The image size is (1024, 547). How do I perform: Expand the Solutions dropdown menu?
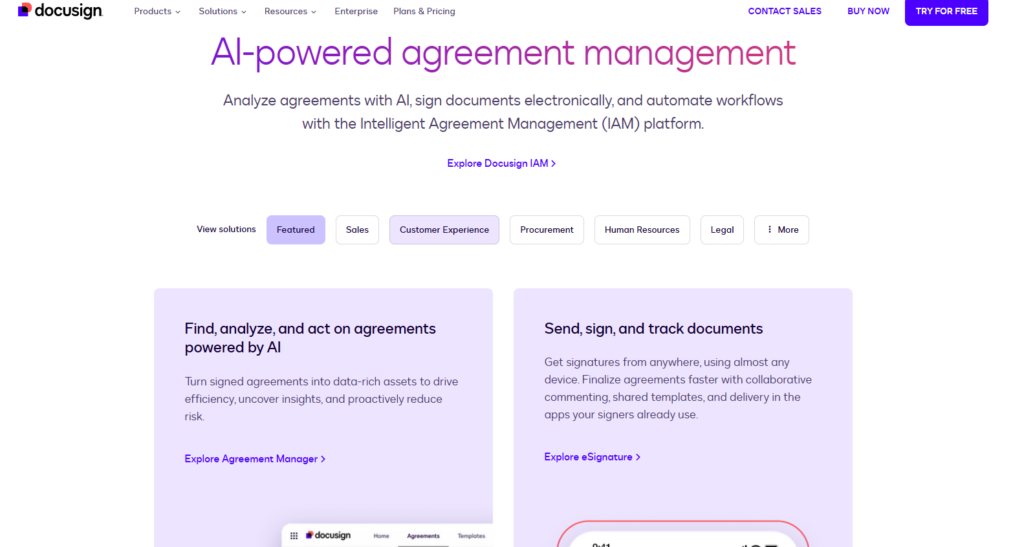[x=222, y=11]
